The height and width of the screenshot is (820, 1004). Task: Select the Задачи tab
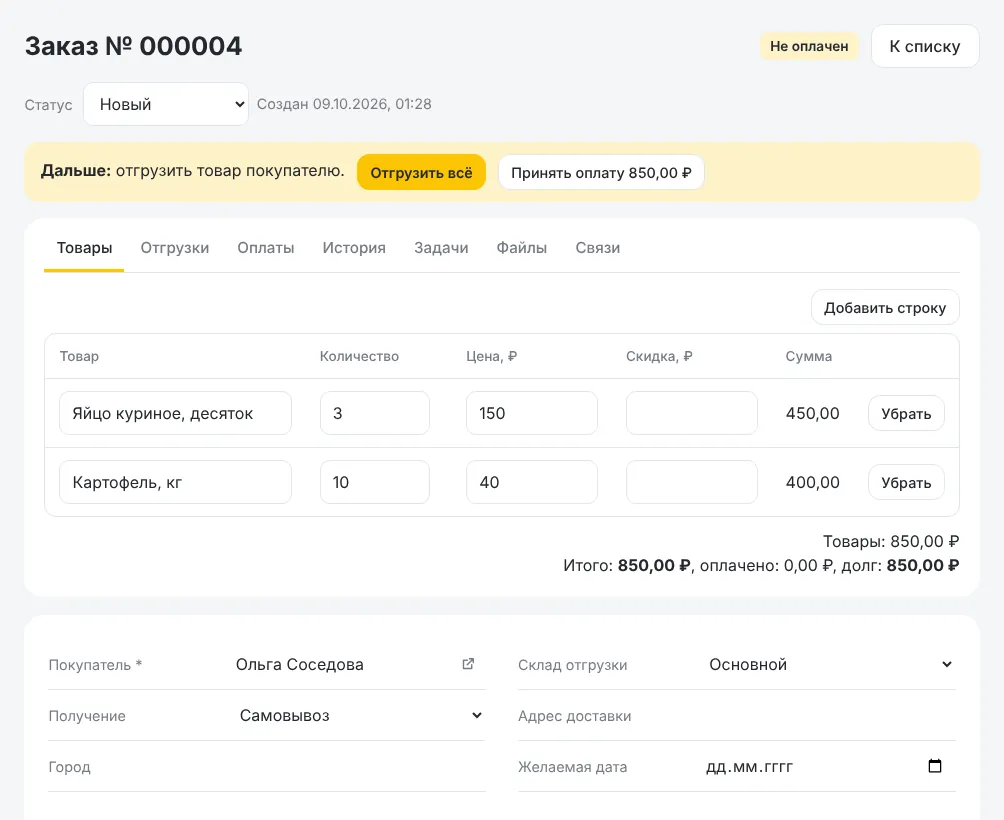[x=441, y=248]
